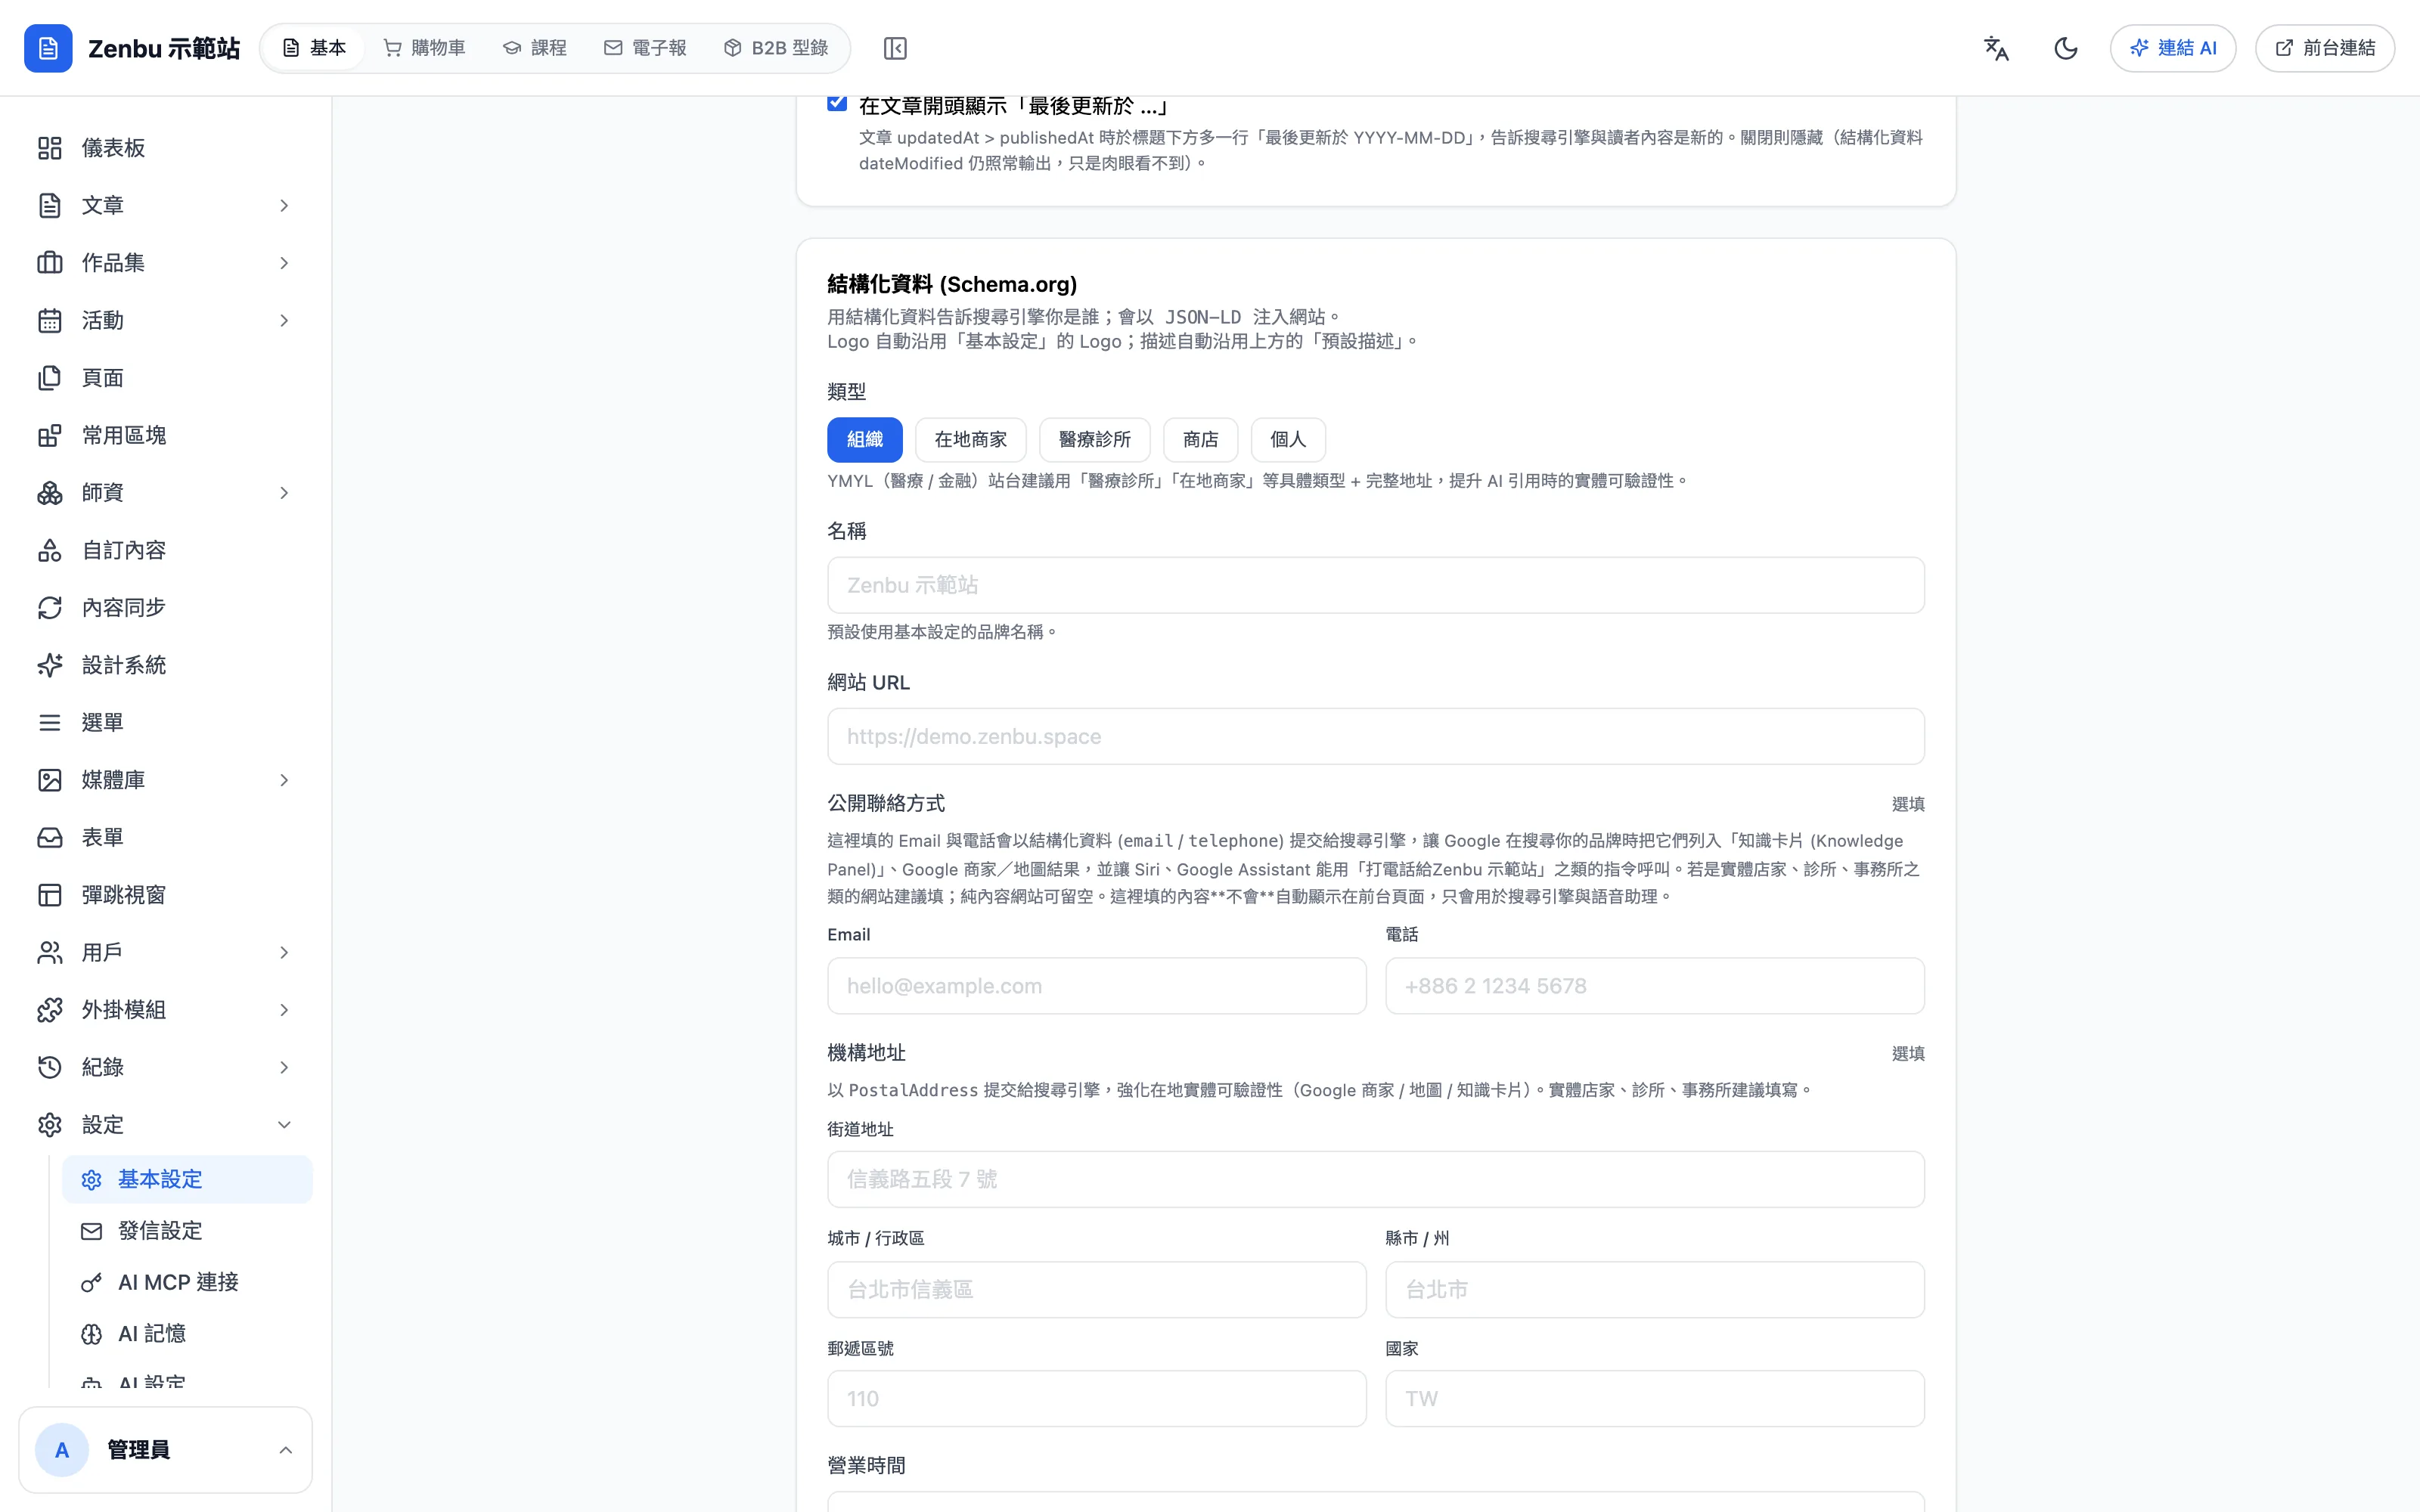Focus the 縣市 / 州 input field
The height and width of the screenshot is (1512, 2420).
point(1654,1289)
